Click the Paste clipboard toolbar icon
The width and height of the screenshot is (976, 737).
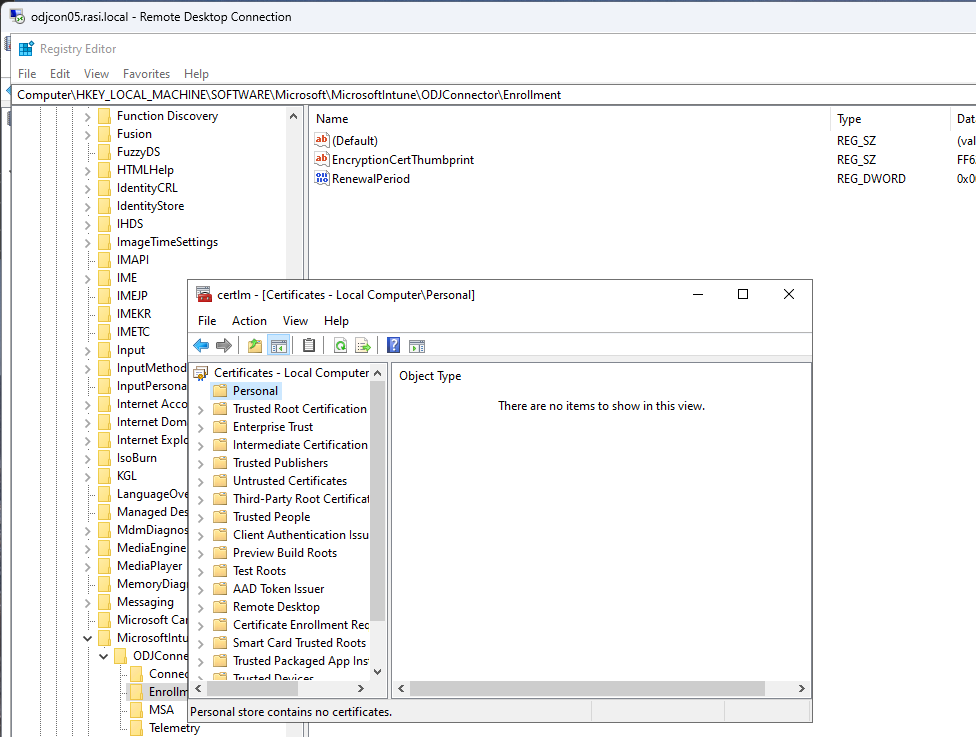pos(309,345)
